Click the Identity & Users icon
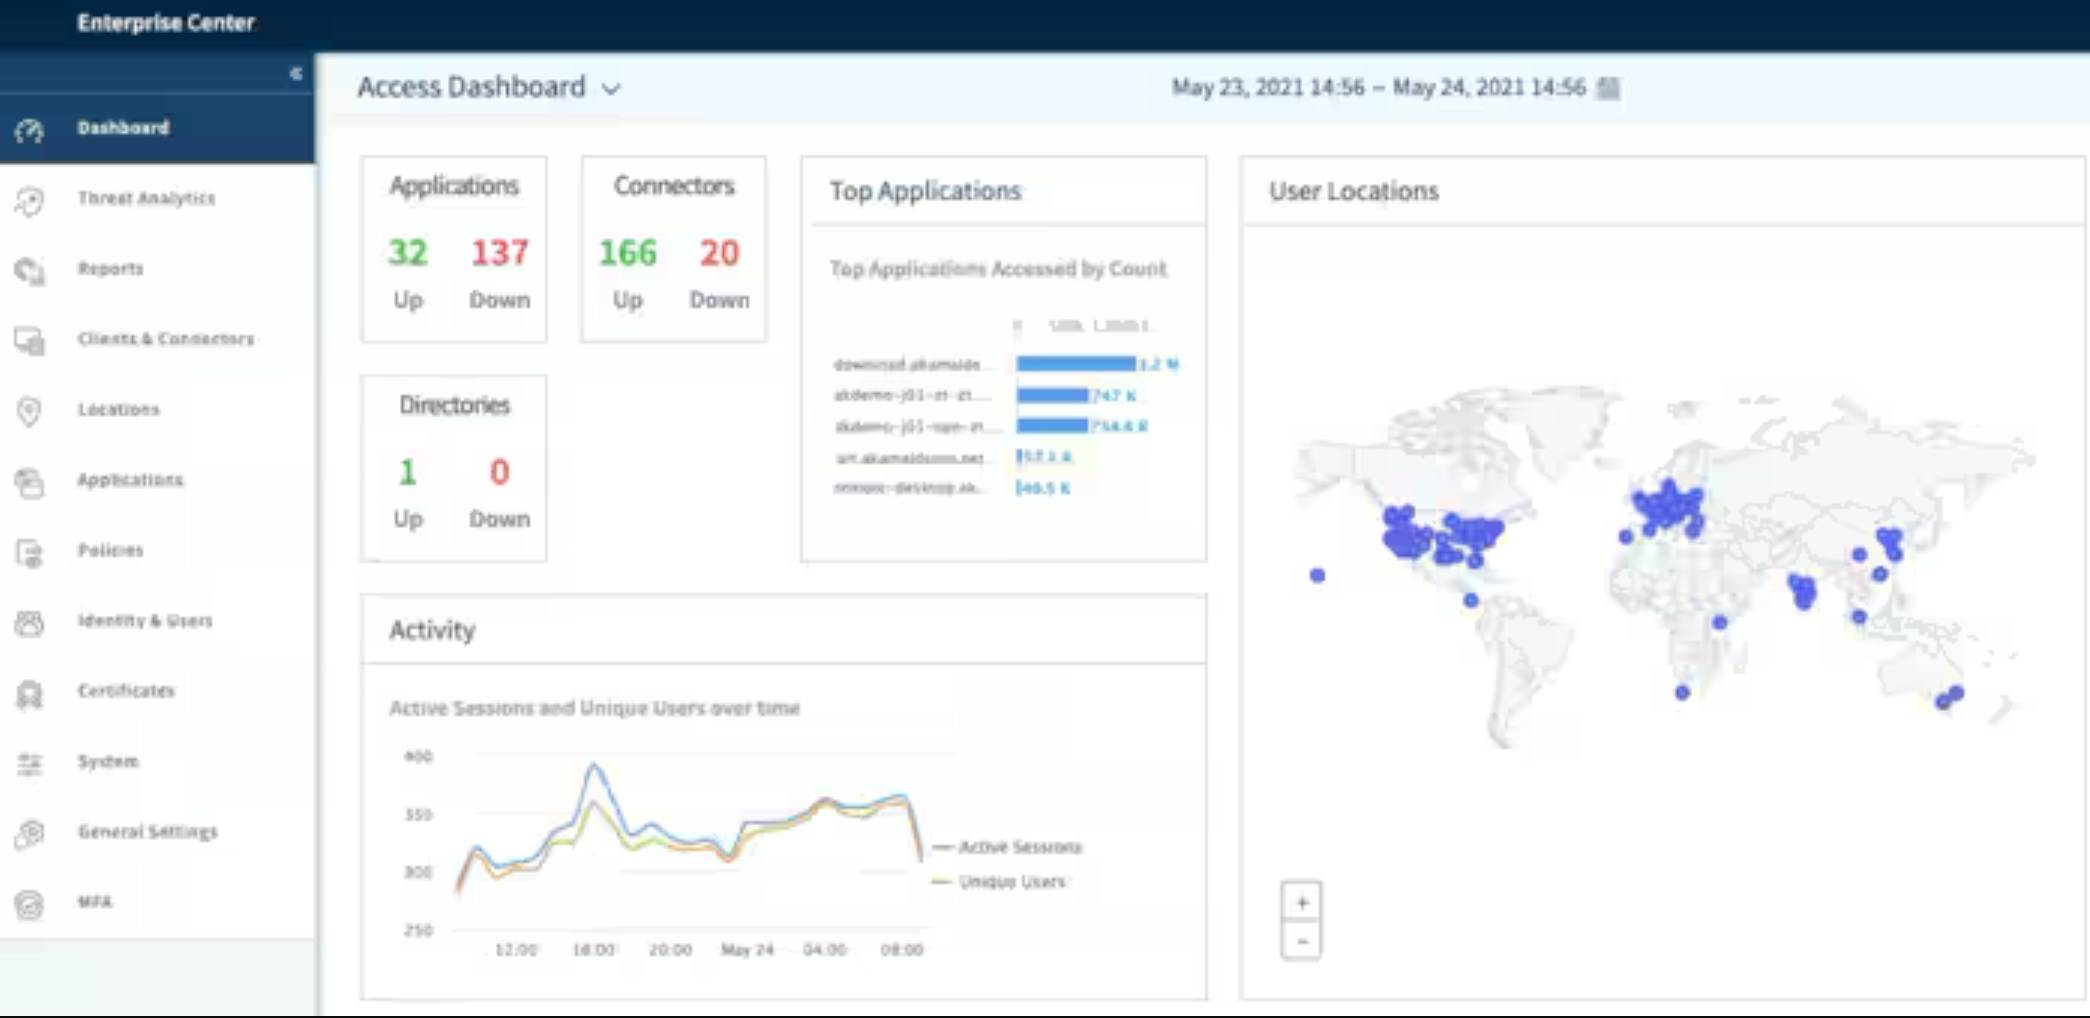2090x1018 pixels. pyautogui.click(x=29, y=621)
